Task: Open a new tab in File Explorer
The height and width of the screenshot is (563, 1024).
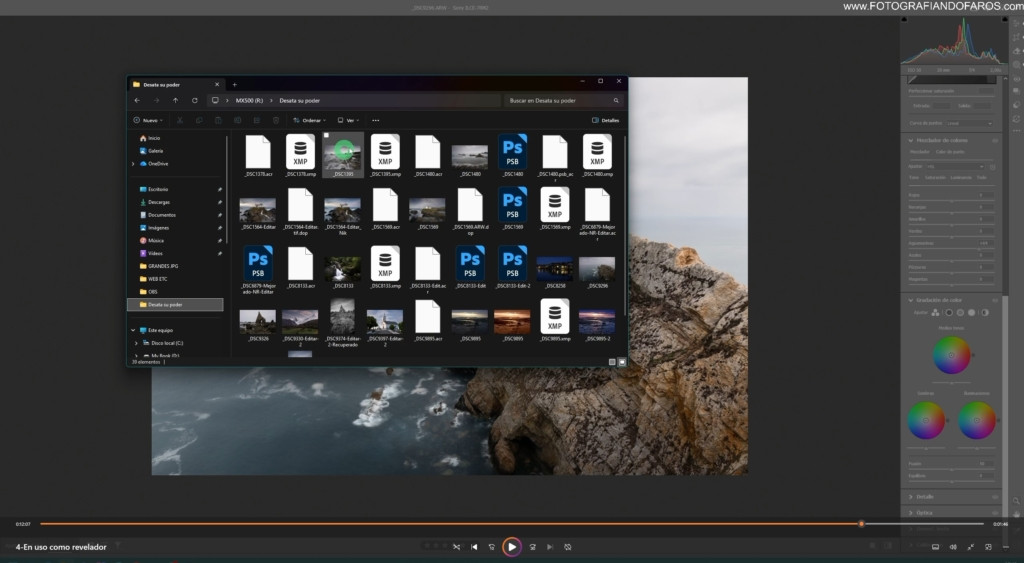Action: (234, 84)
